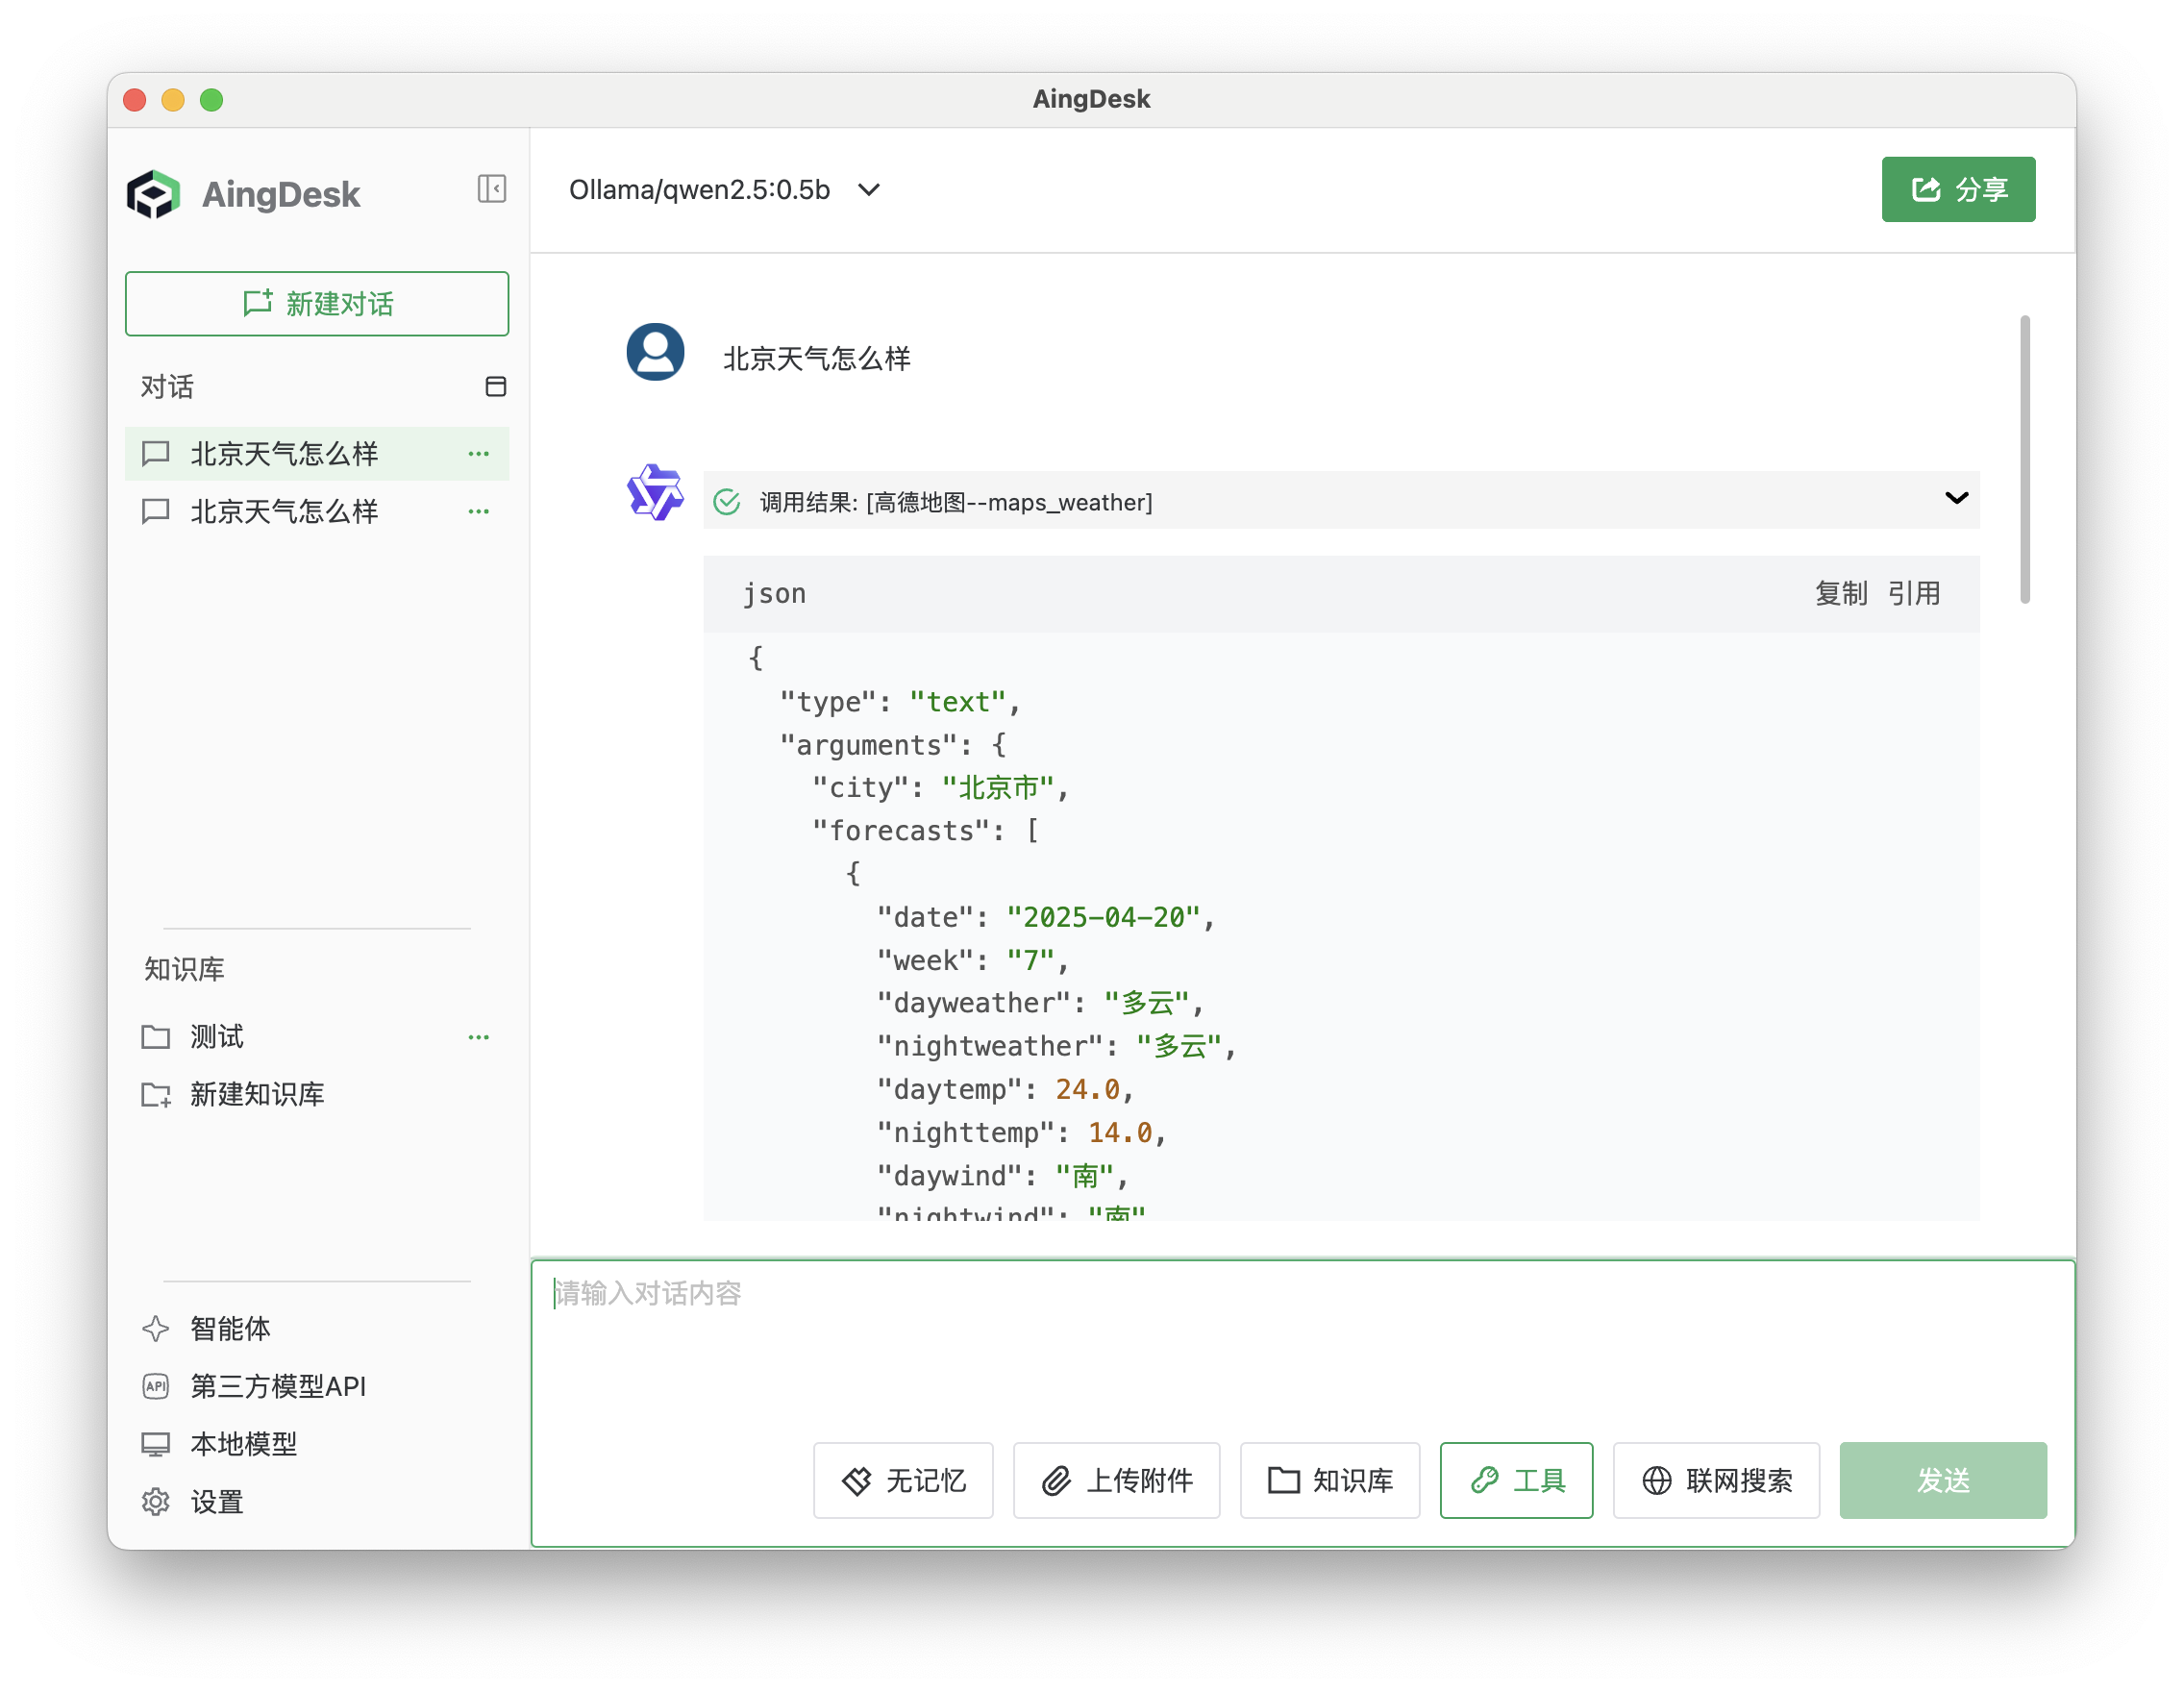Click the archive icon next to 对话 header
2184x1692 pixels.
coord(495,387)
